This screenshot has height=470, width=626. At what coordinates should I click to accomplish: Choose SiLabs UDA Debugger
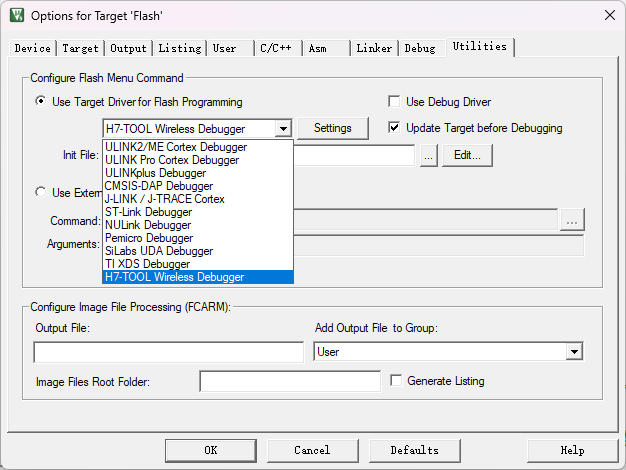point(198,251)
